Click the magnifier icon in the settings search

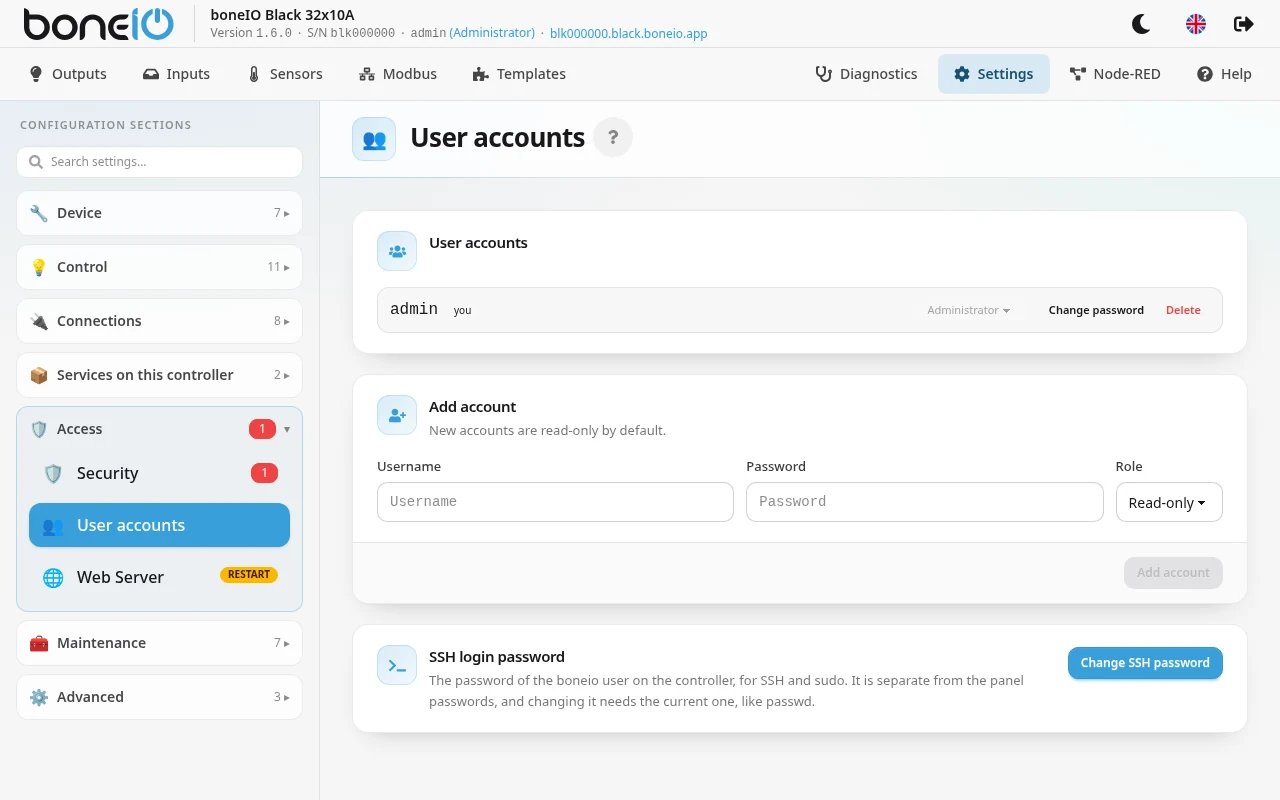tap(36, 162)
